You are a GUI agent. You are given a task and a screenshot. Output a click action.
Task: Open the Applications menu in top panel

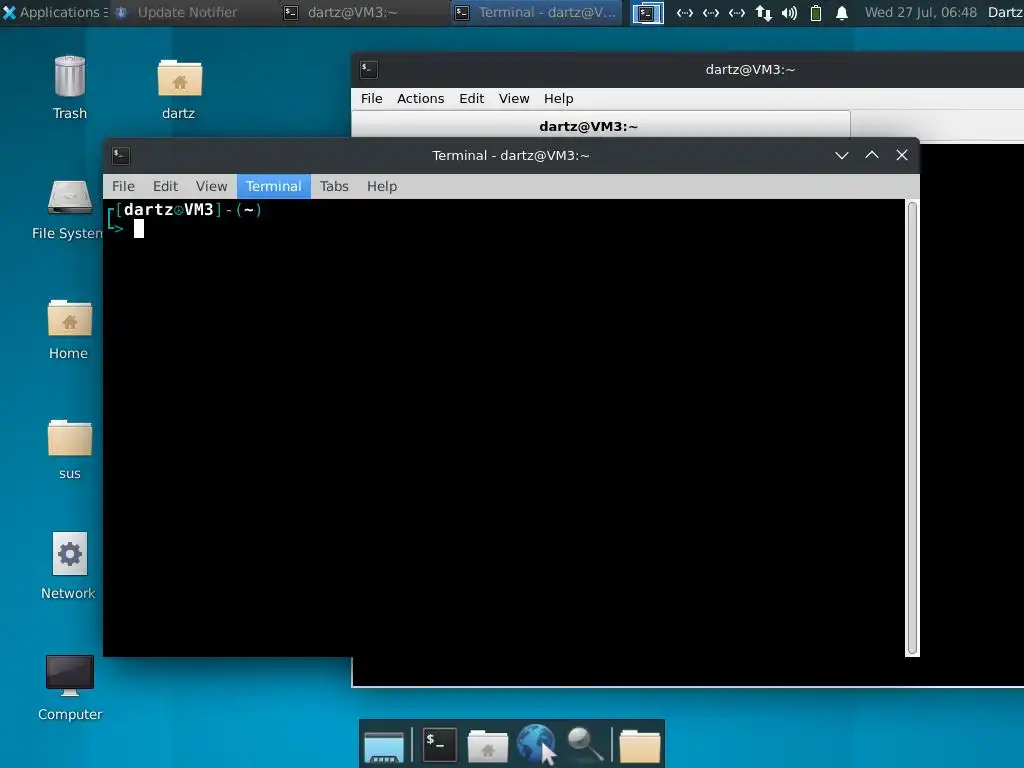tap(52, 12)
